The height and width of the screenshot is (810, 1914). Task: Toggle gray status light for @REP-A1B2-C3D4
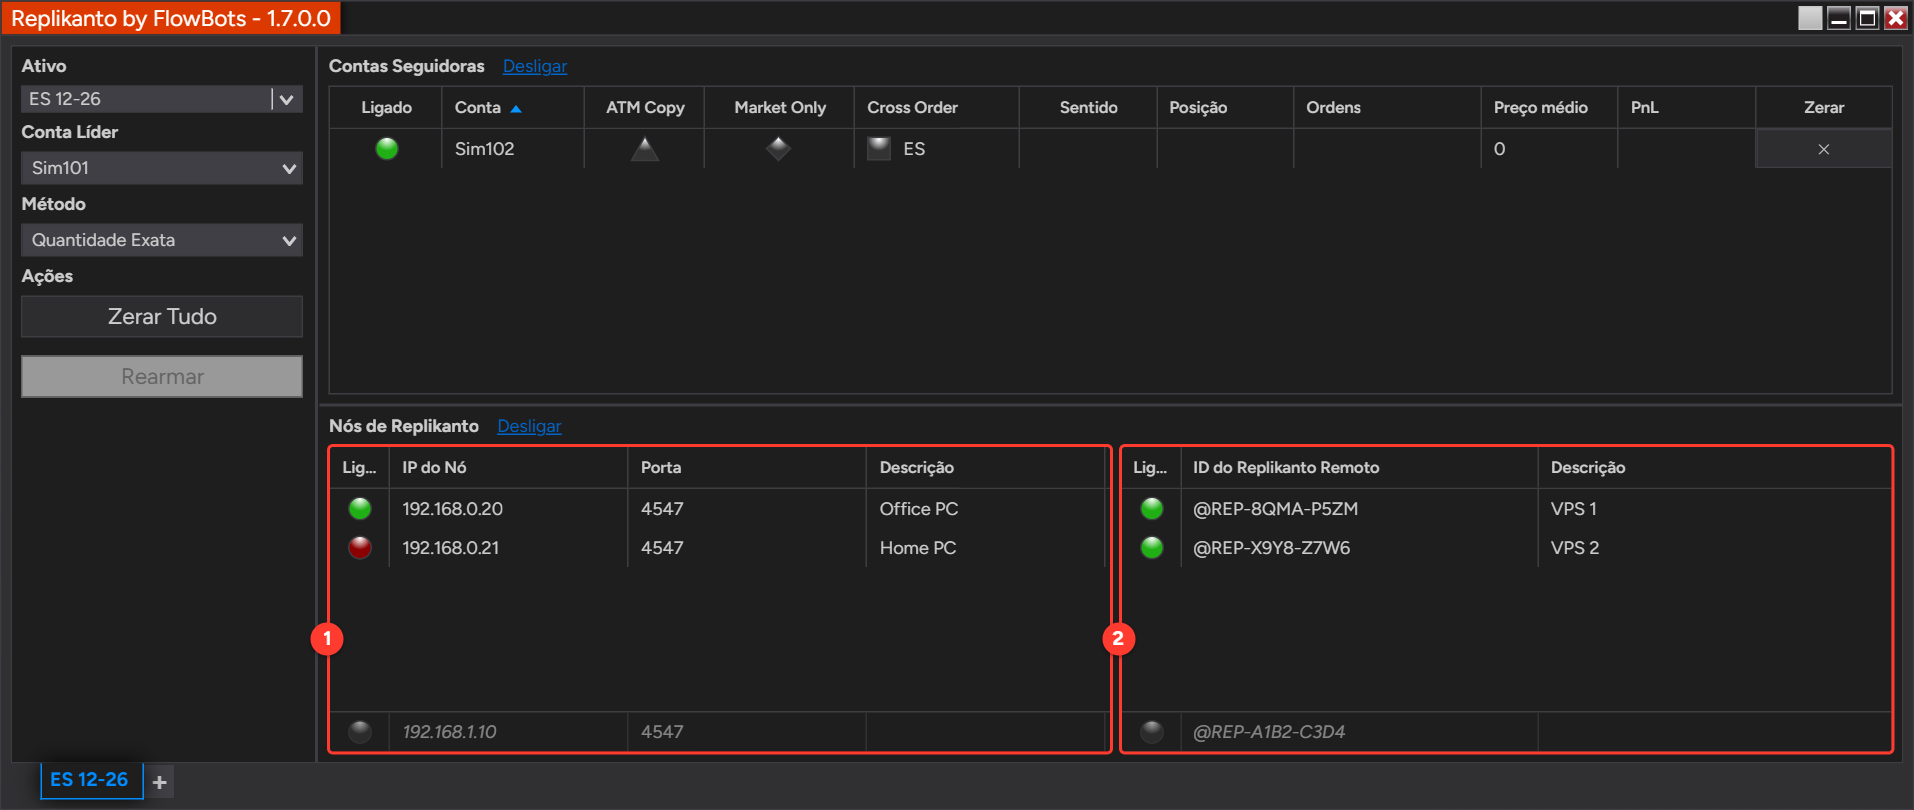click(x=1152, y=732)
